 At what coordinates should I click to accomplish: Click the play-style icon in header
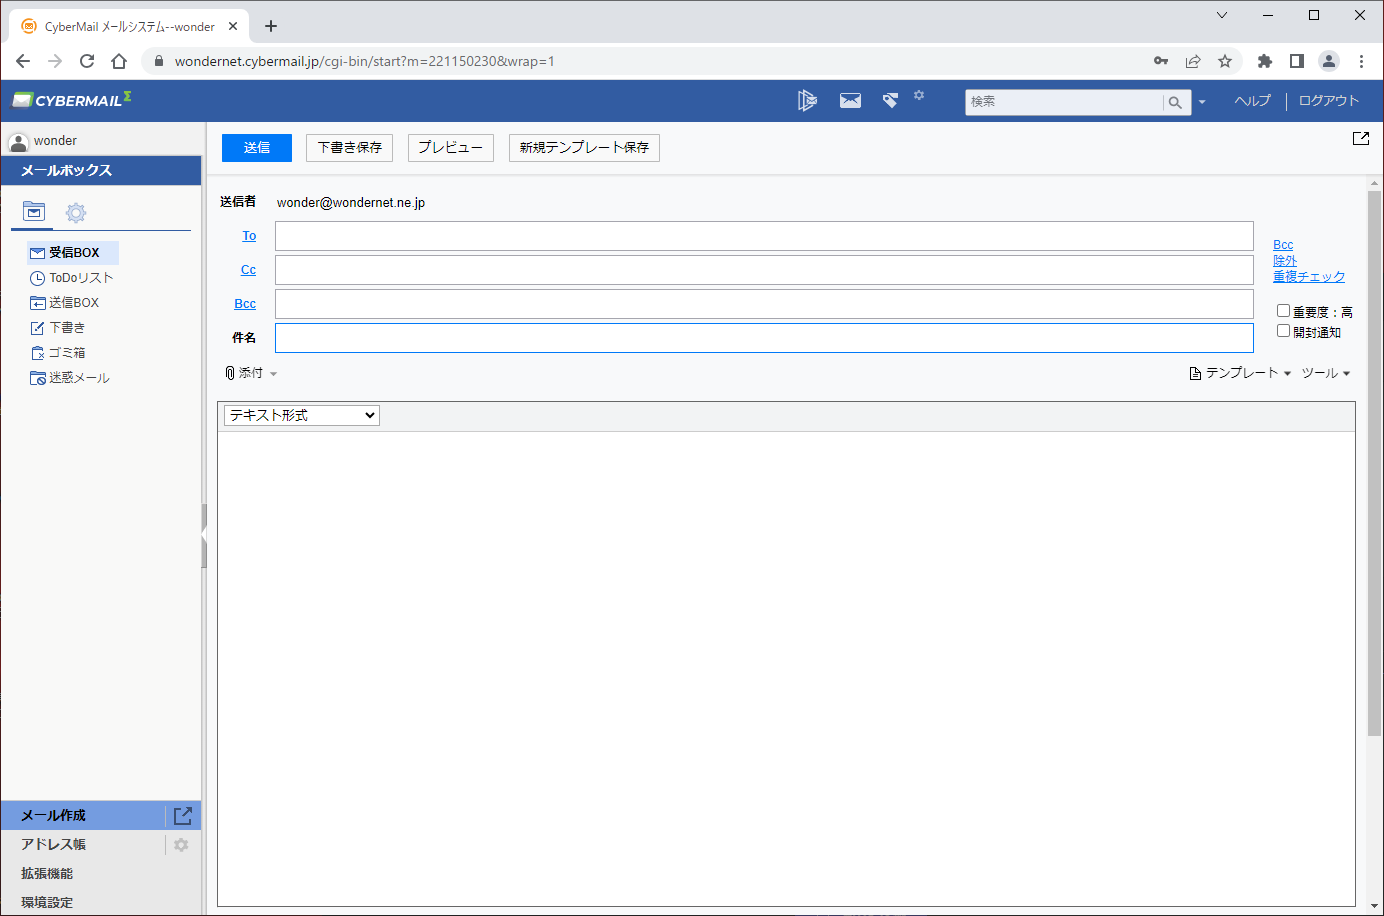(807, 100)
